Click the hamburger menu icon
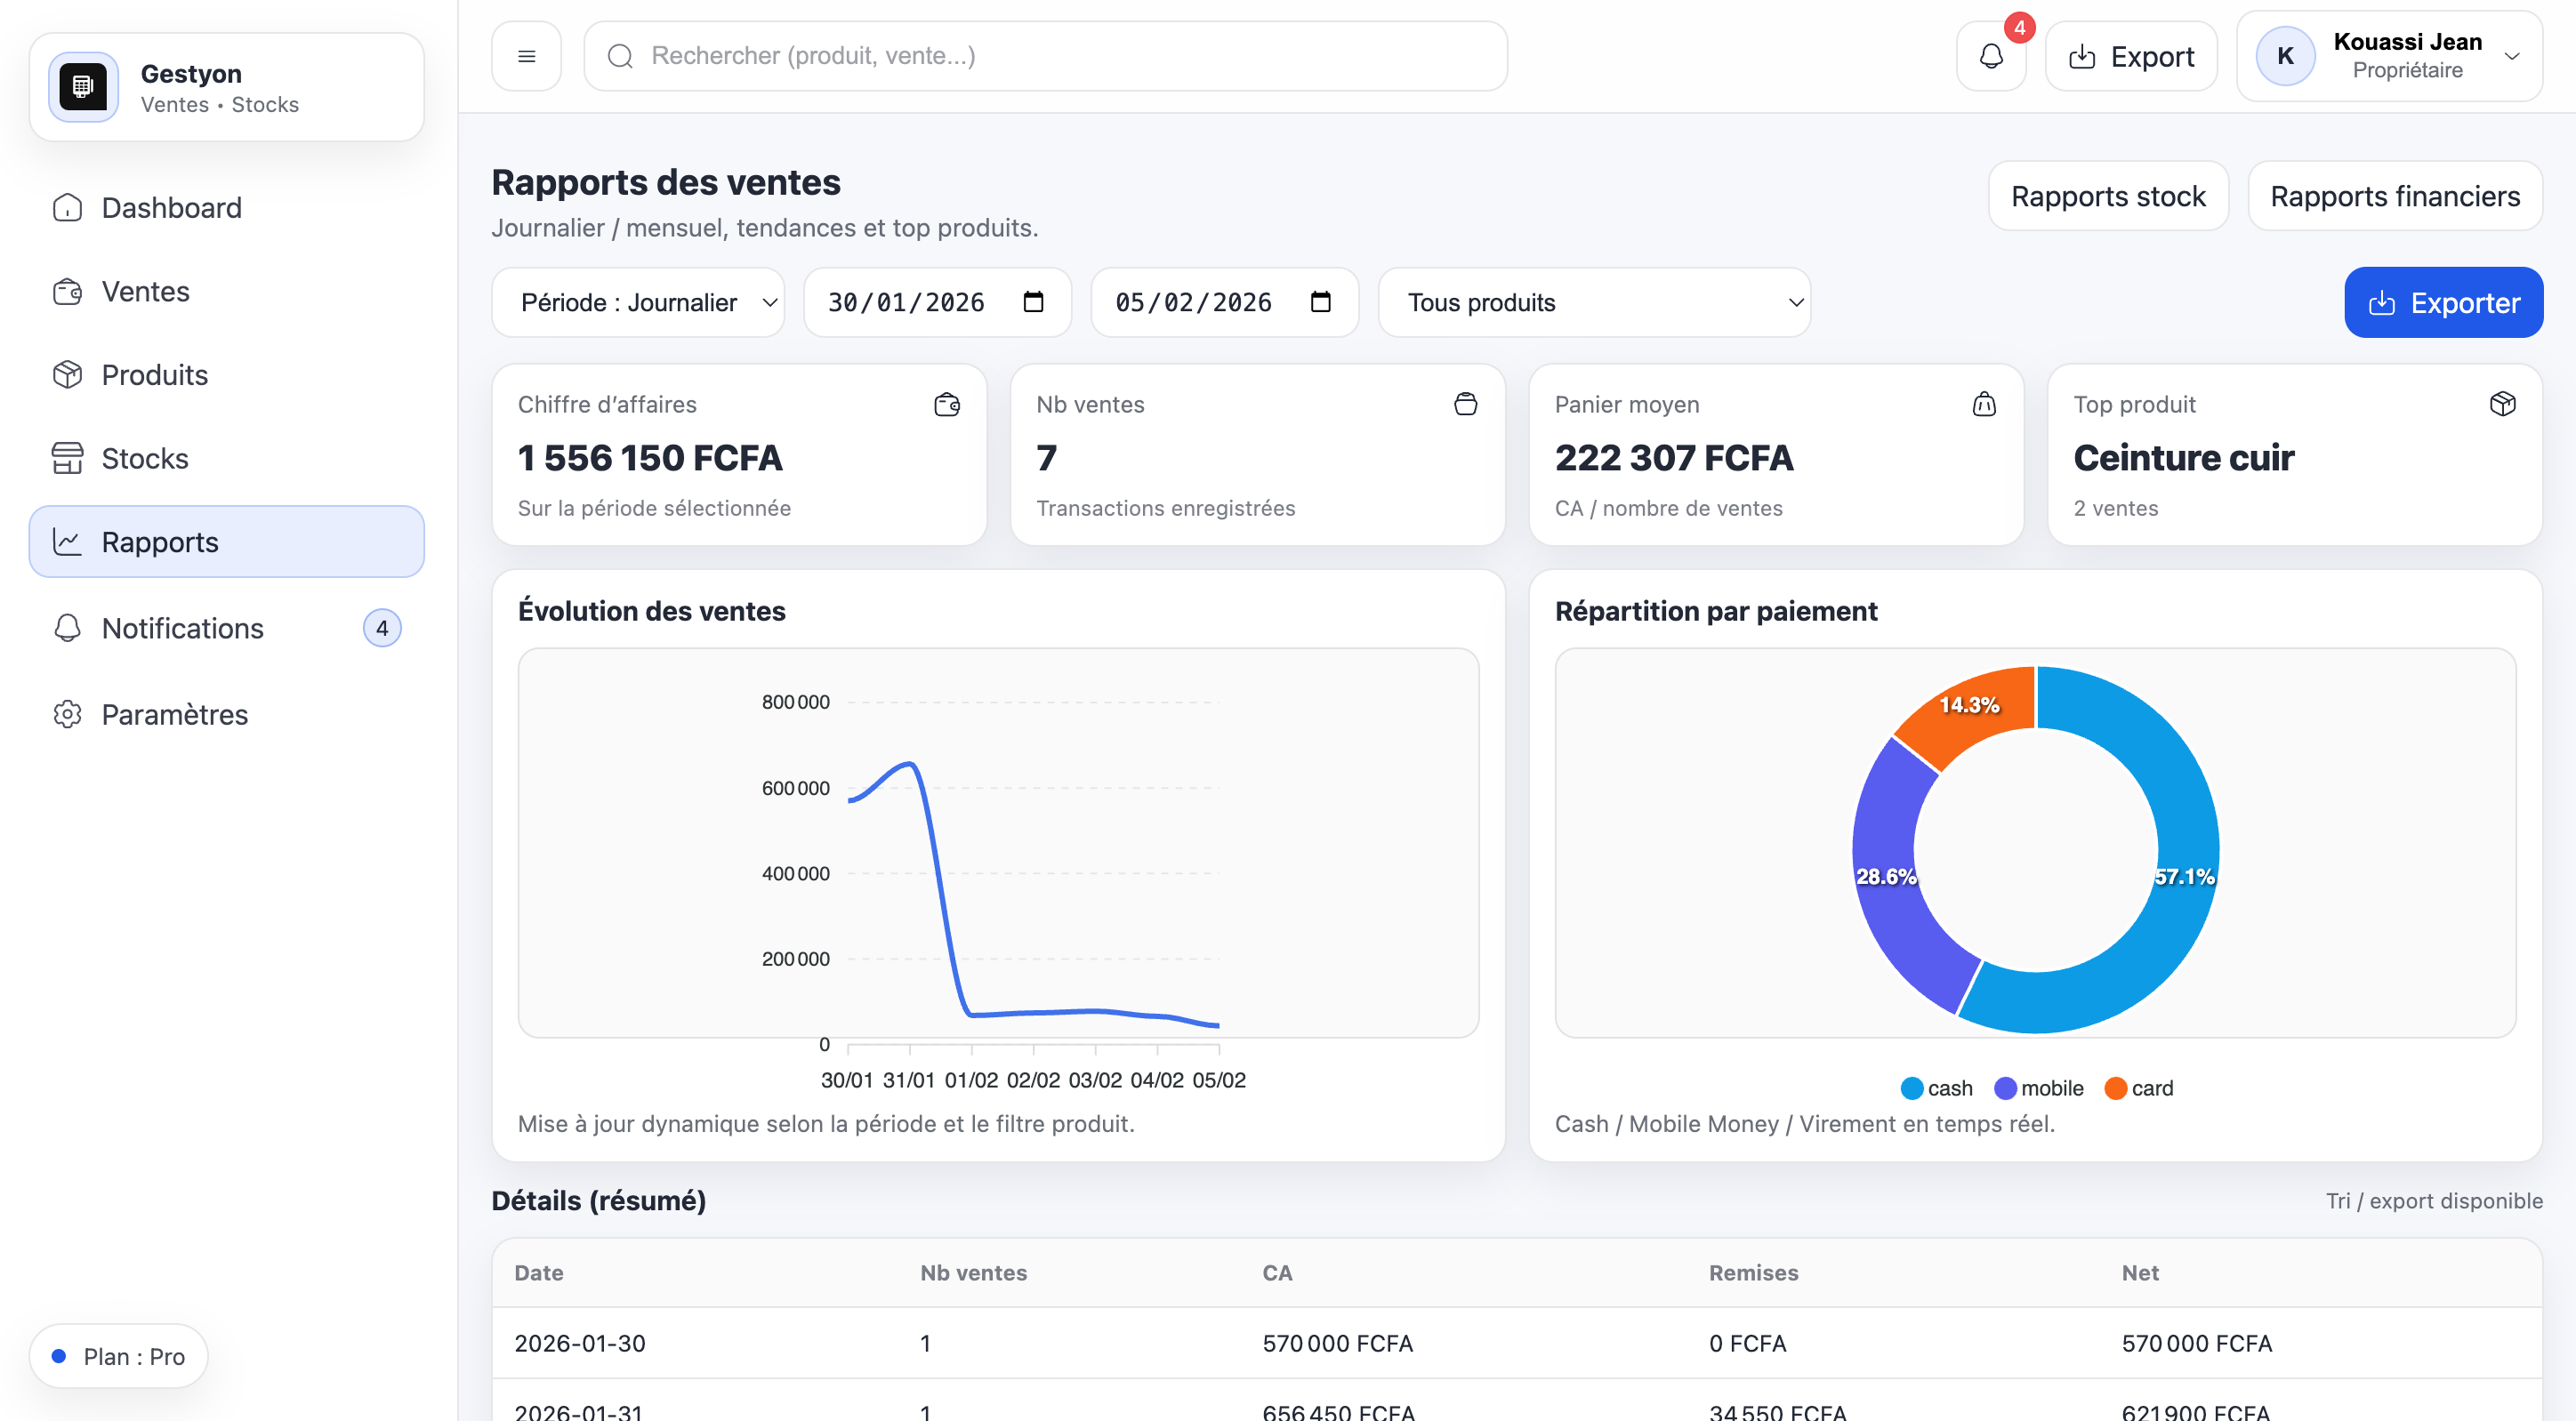Screen dimensions: 2576x1421 (526, 56)
